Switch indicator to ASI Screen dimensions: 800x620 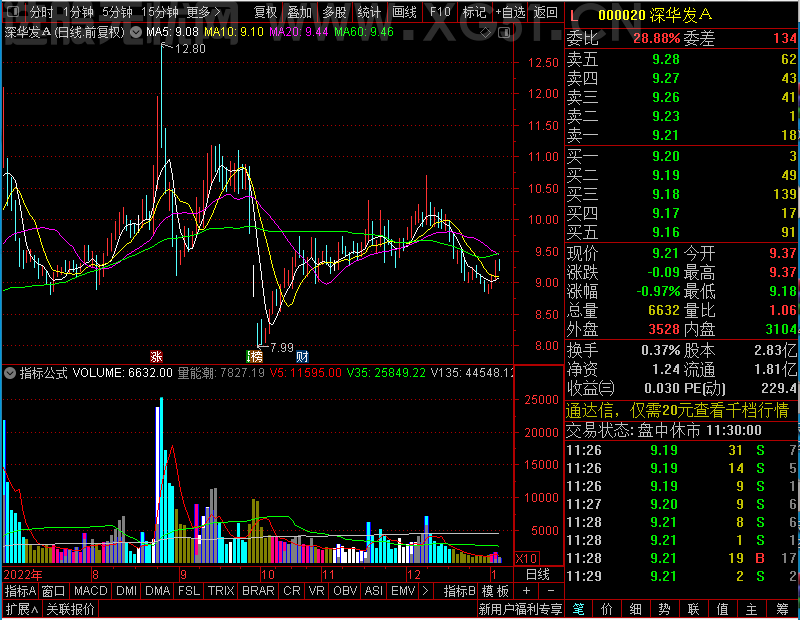(373, 591)
